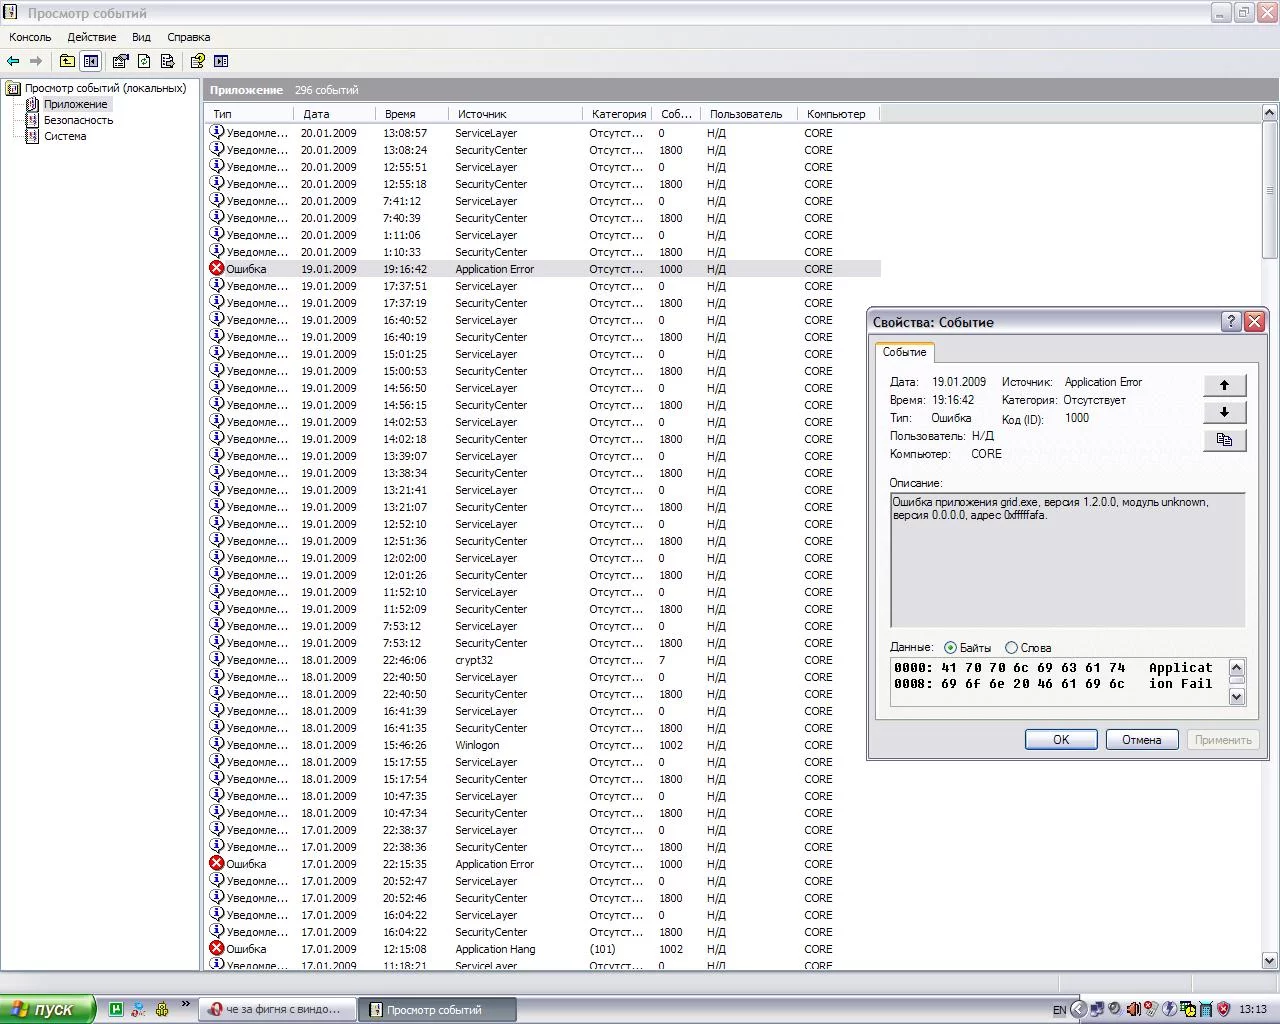Screen dimensions: 1280x1024
Task: Click the Export list toolbar icon
Action: pos(168,61)
